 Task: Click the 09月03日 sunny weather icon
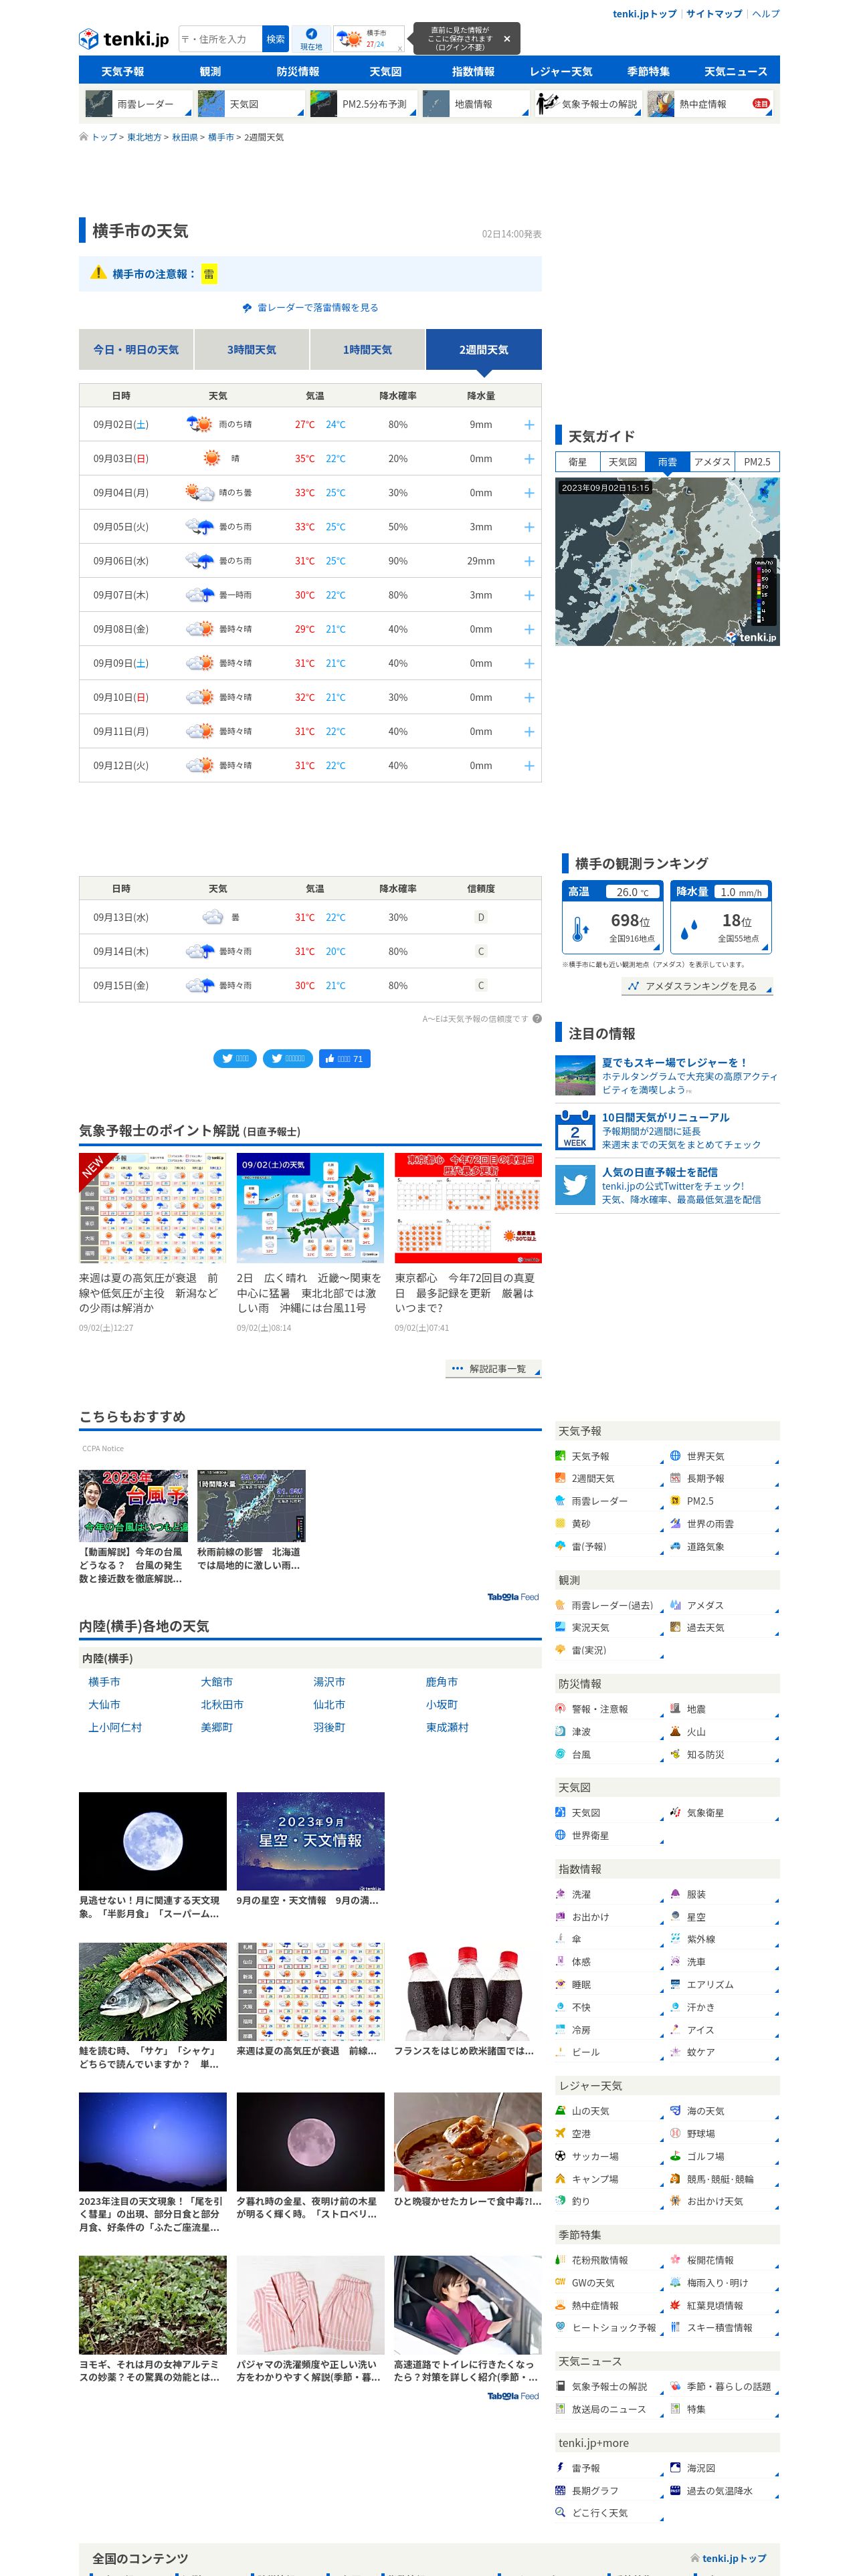212,458
